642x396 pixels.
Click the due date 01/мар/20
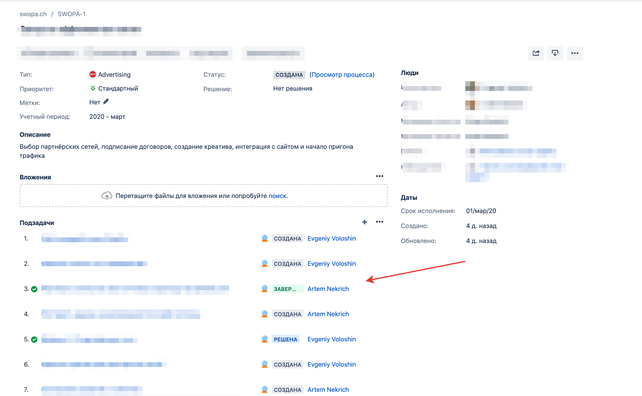tap(481, 211)
